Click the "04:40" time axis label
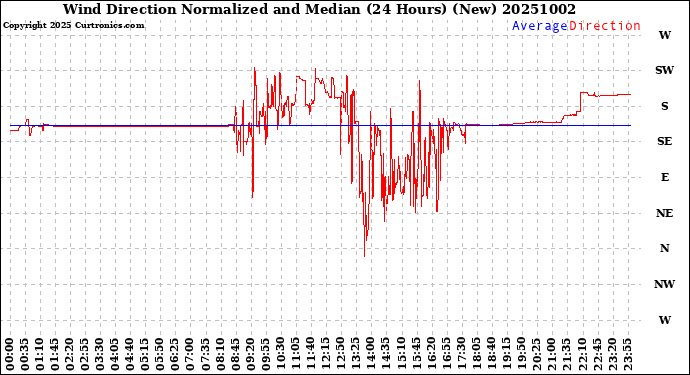Screen dimensions: 690x375 [x=130, y=354]
